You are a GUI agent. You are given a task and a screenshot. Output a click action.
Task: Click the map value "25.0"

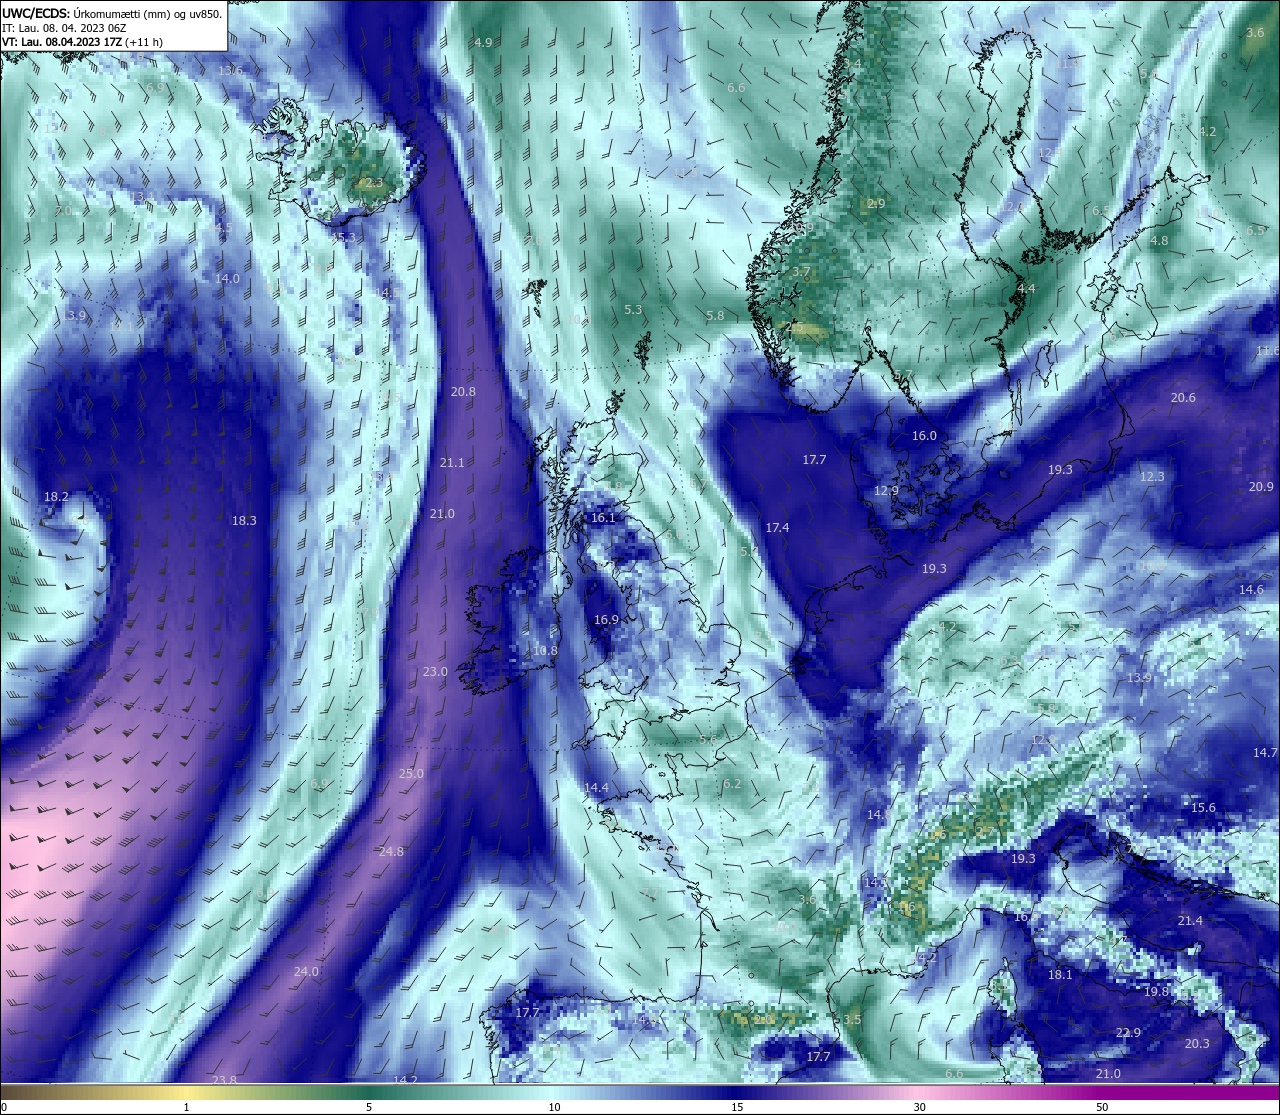[411, 774]
